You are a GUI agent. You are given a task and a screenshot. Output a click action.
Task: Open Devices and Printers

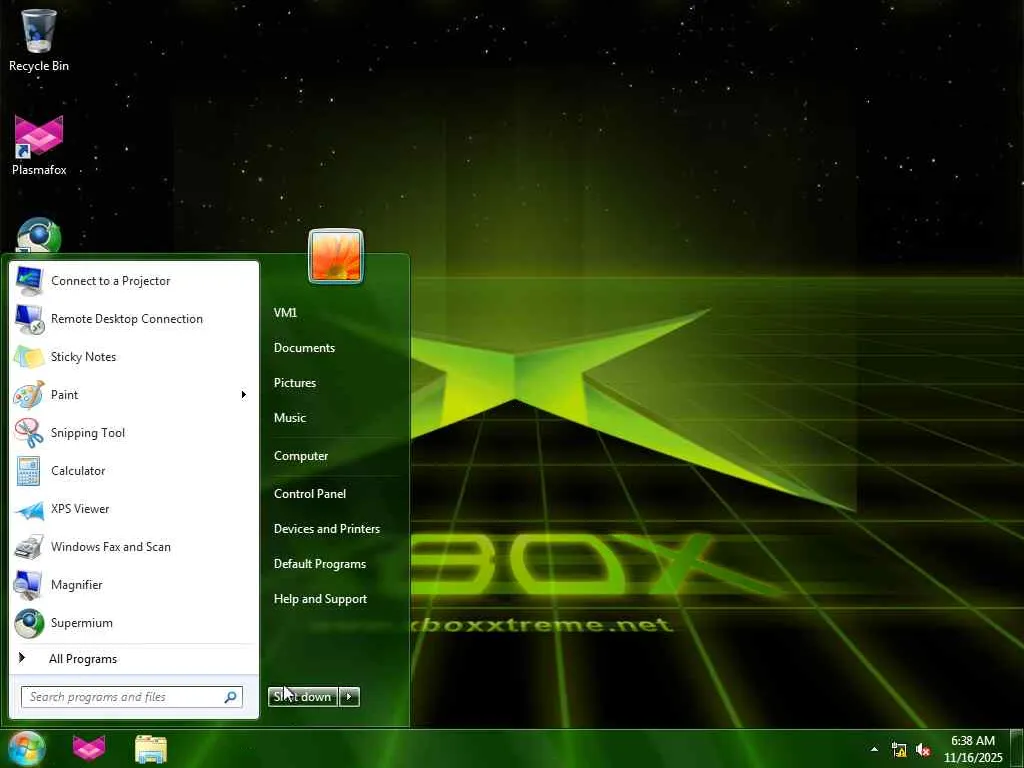point(327,529)
